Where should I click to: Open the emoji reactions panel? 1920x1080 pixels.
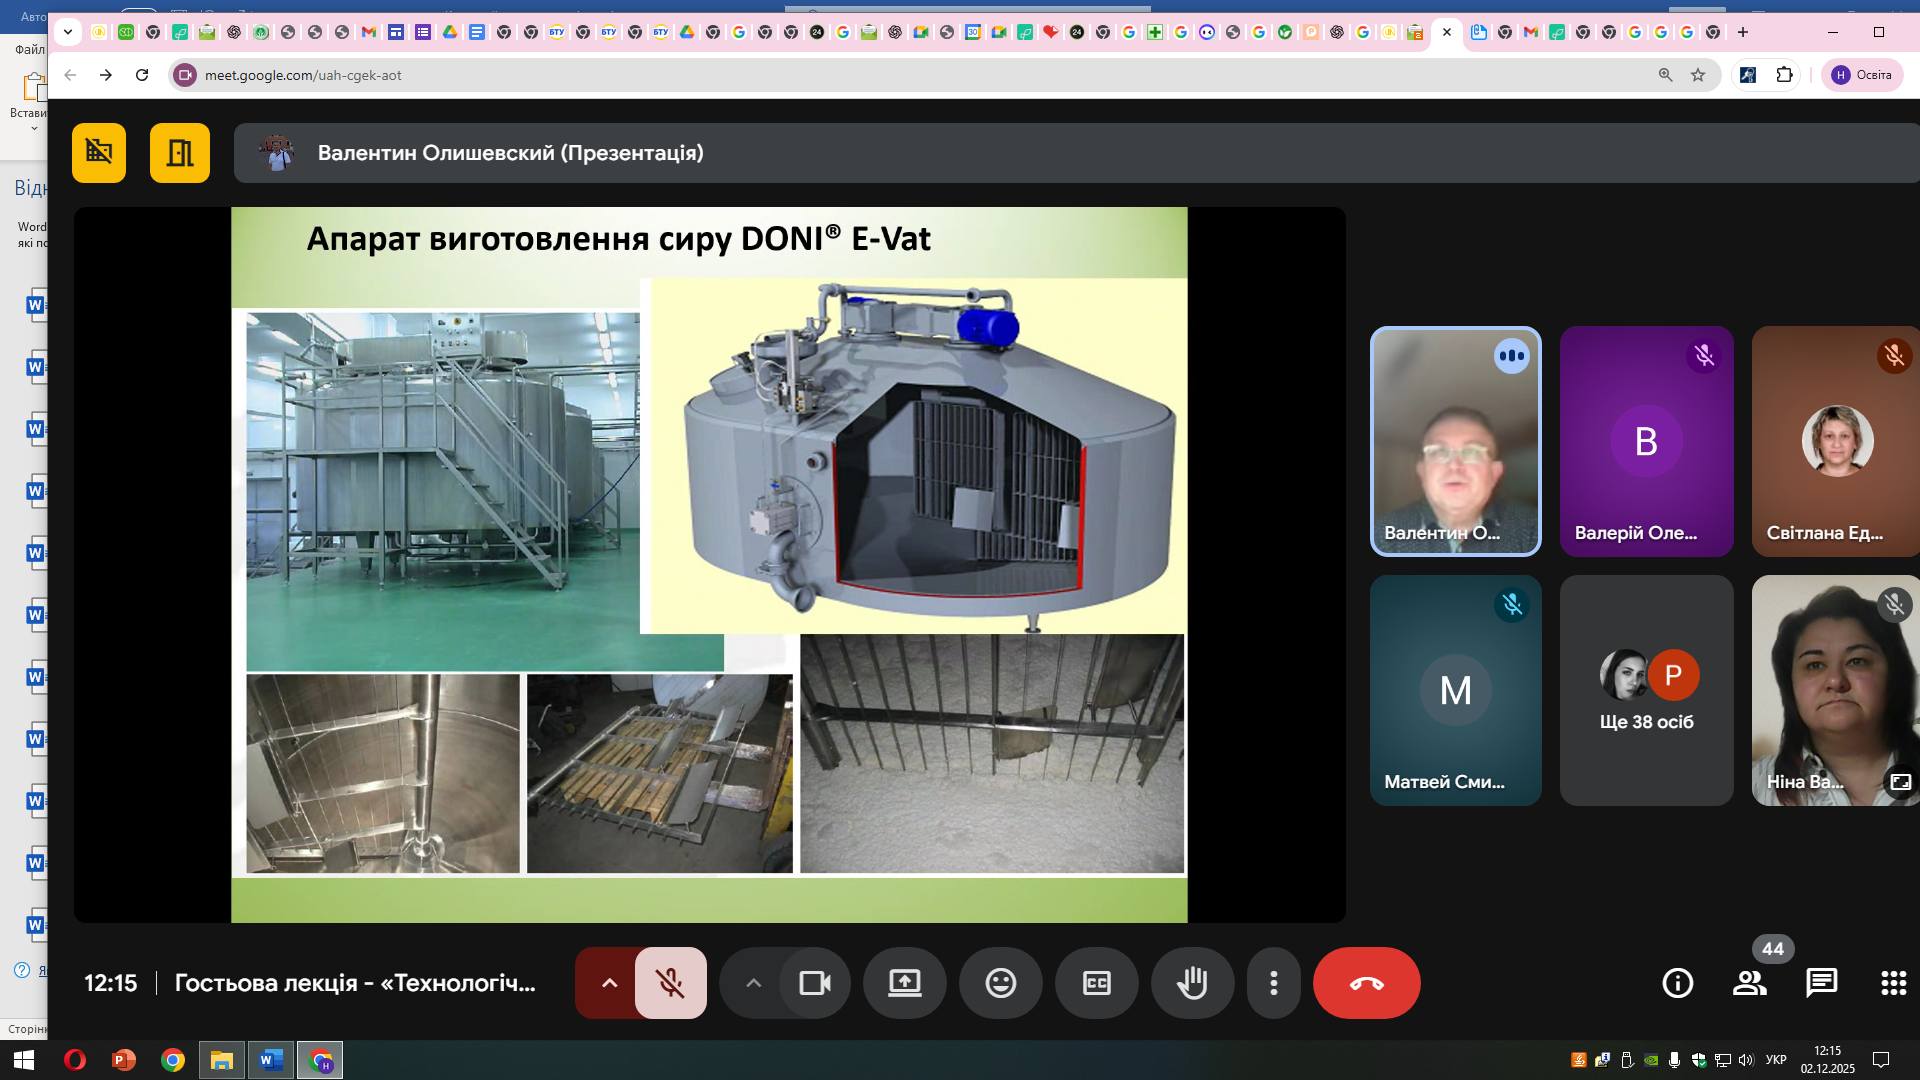tap(1000, 983)
